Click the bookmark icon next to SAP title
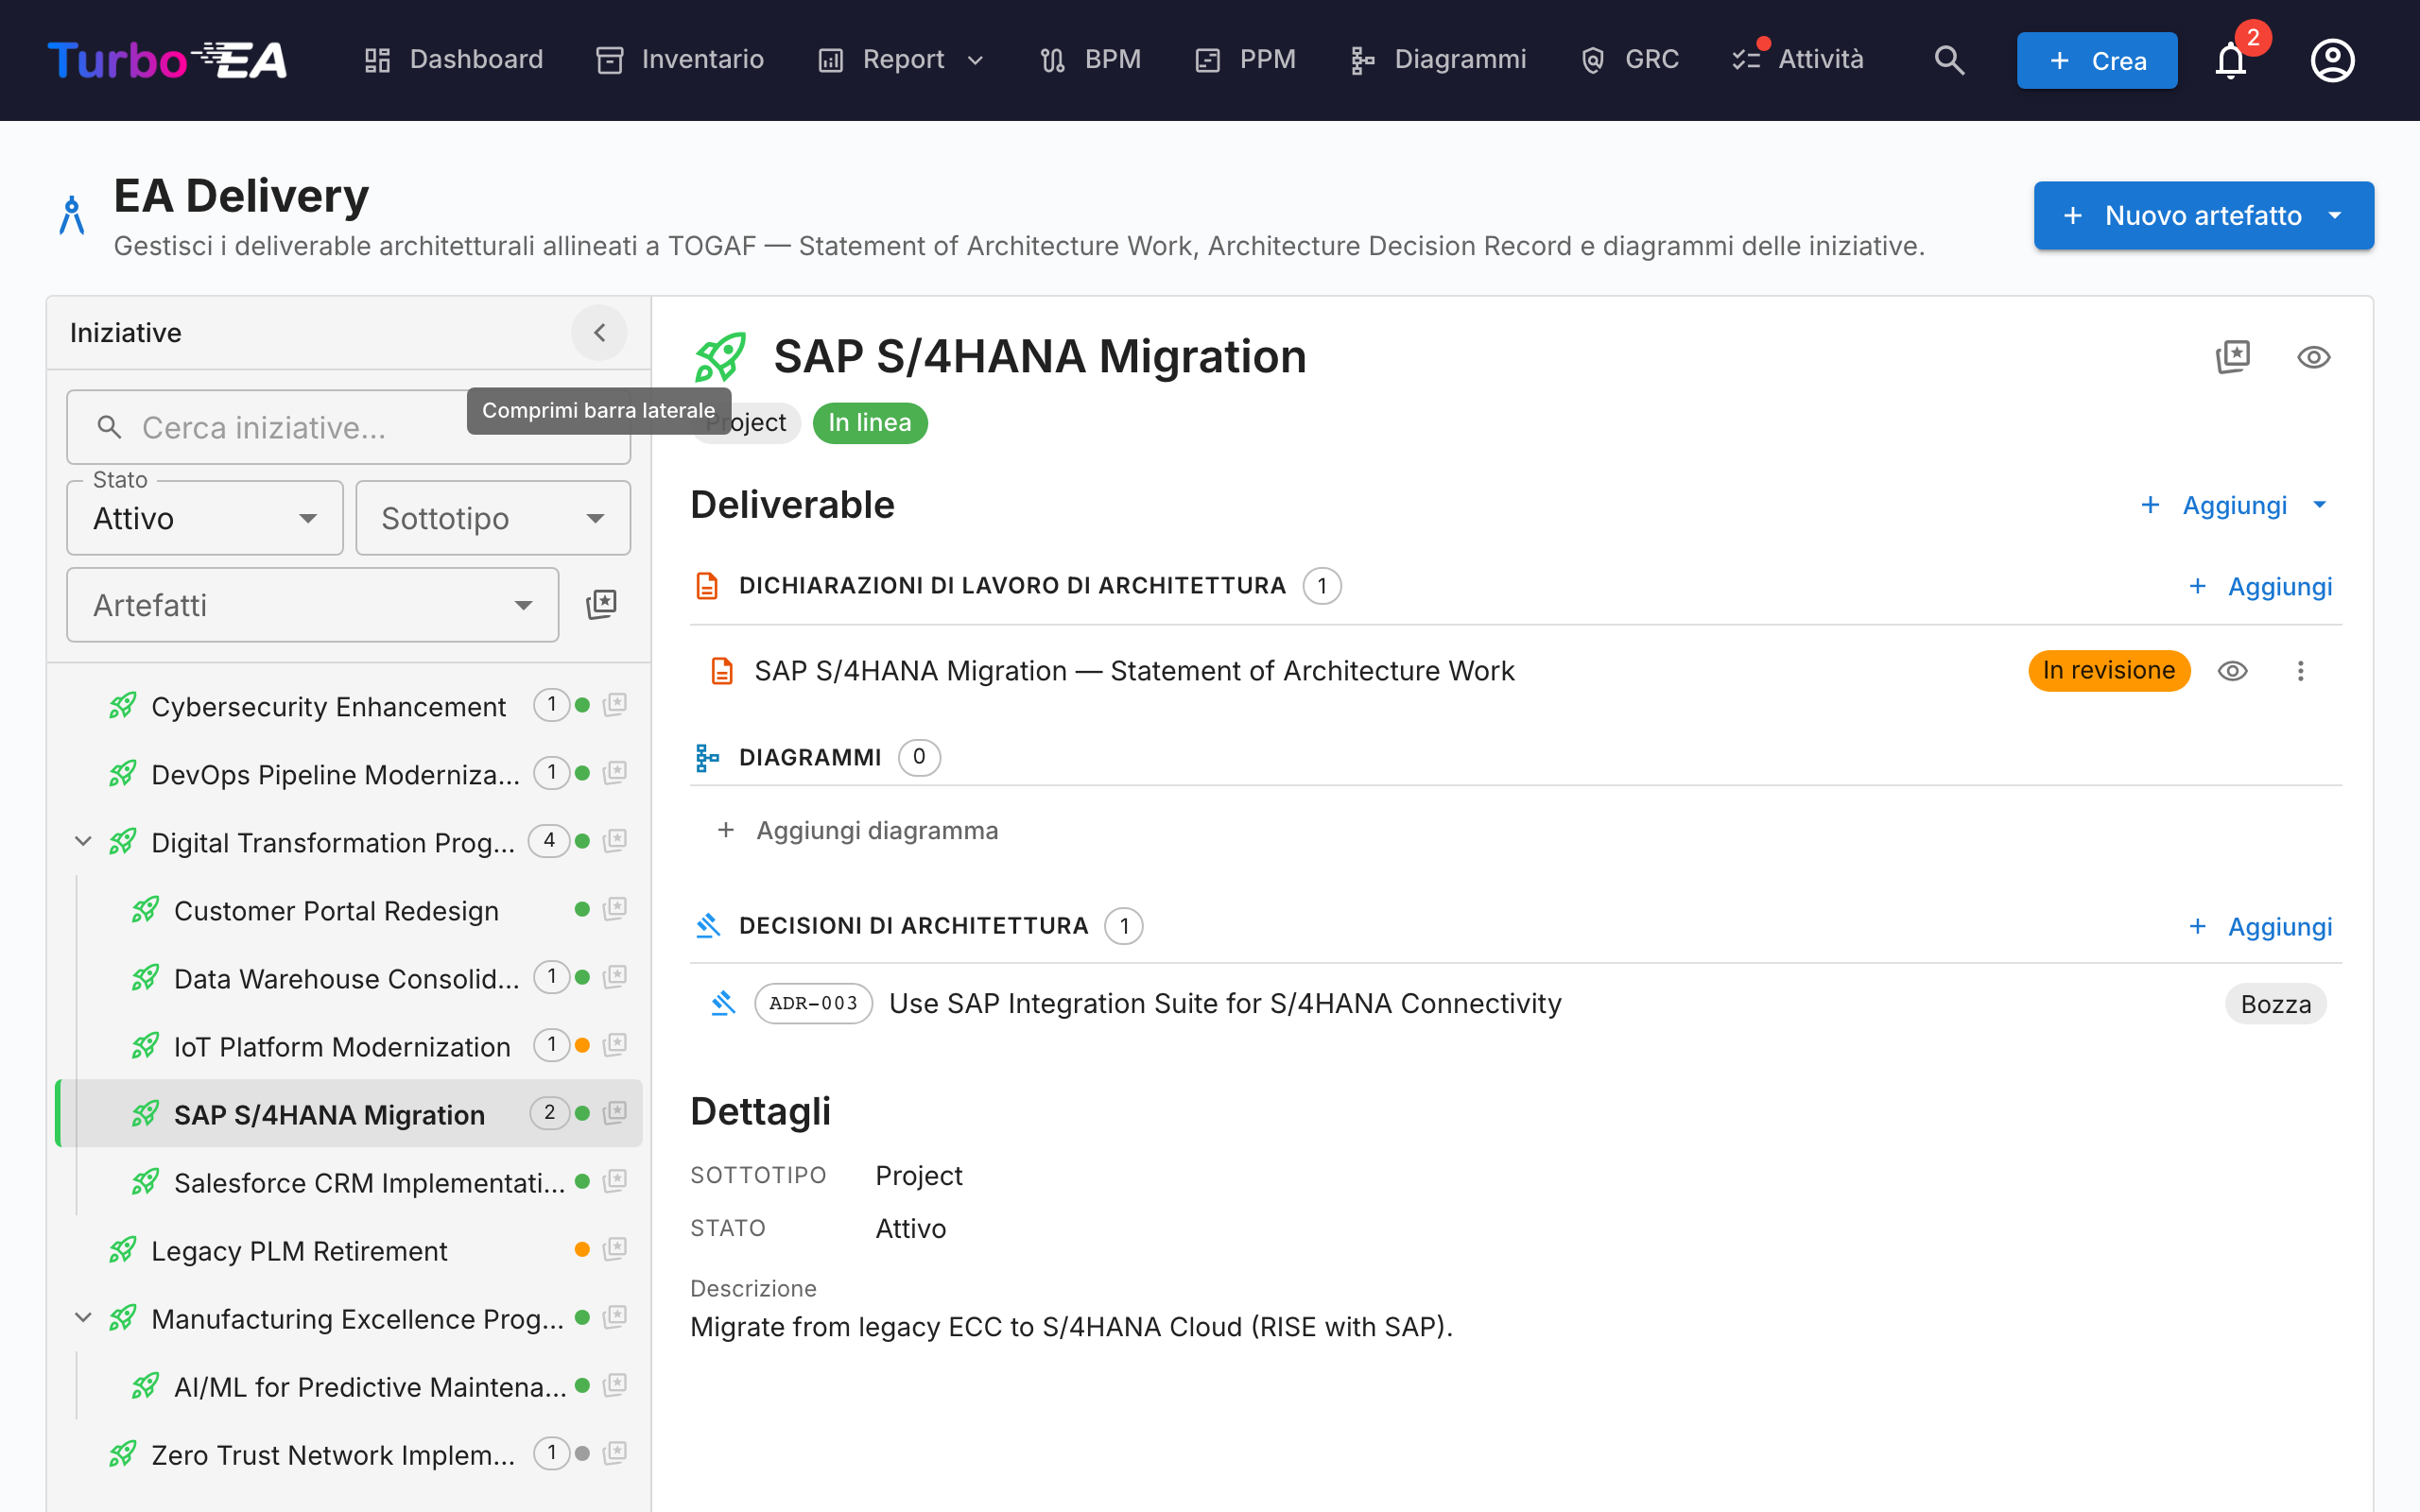Screen dimensions: 2420x1512 tap(2233, 357)
